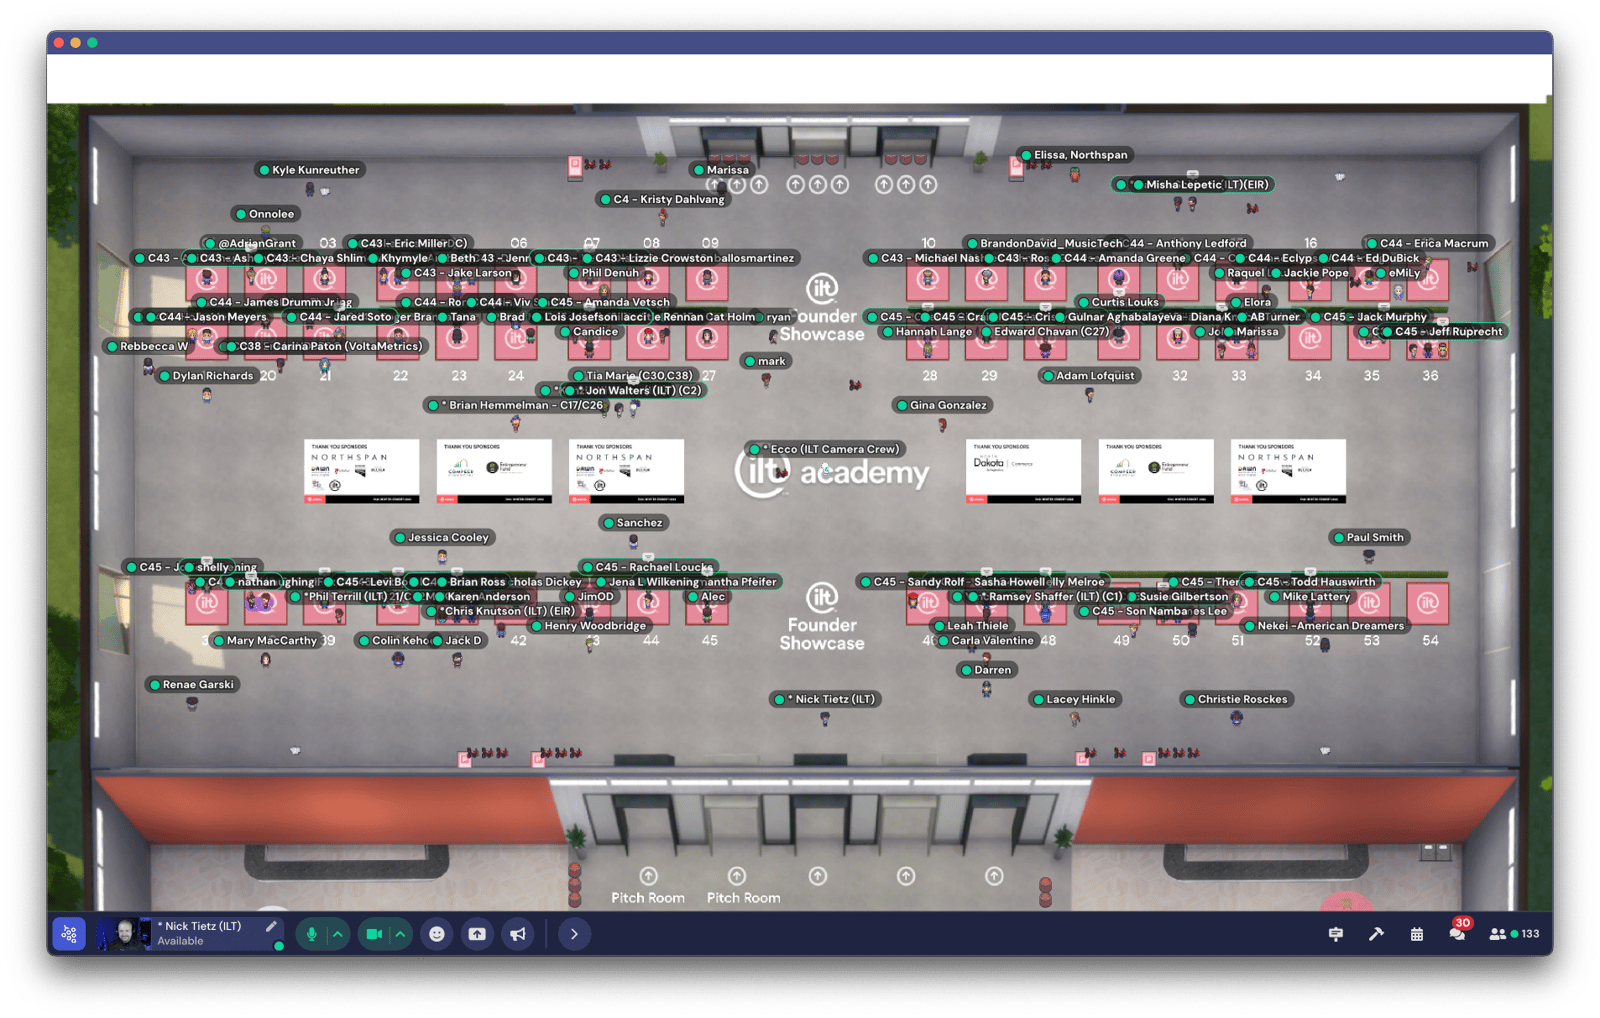Select the Mike Lattery name label

click(1310, 597)
